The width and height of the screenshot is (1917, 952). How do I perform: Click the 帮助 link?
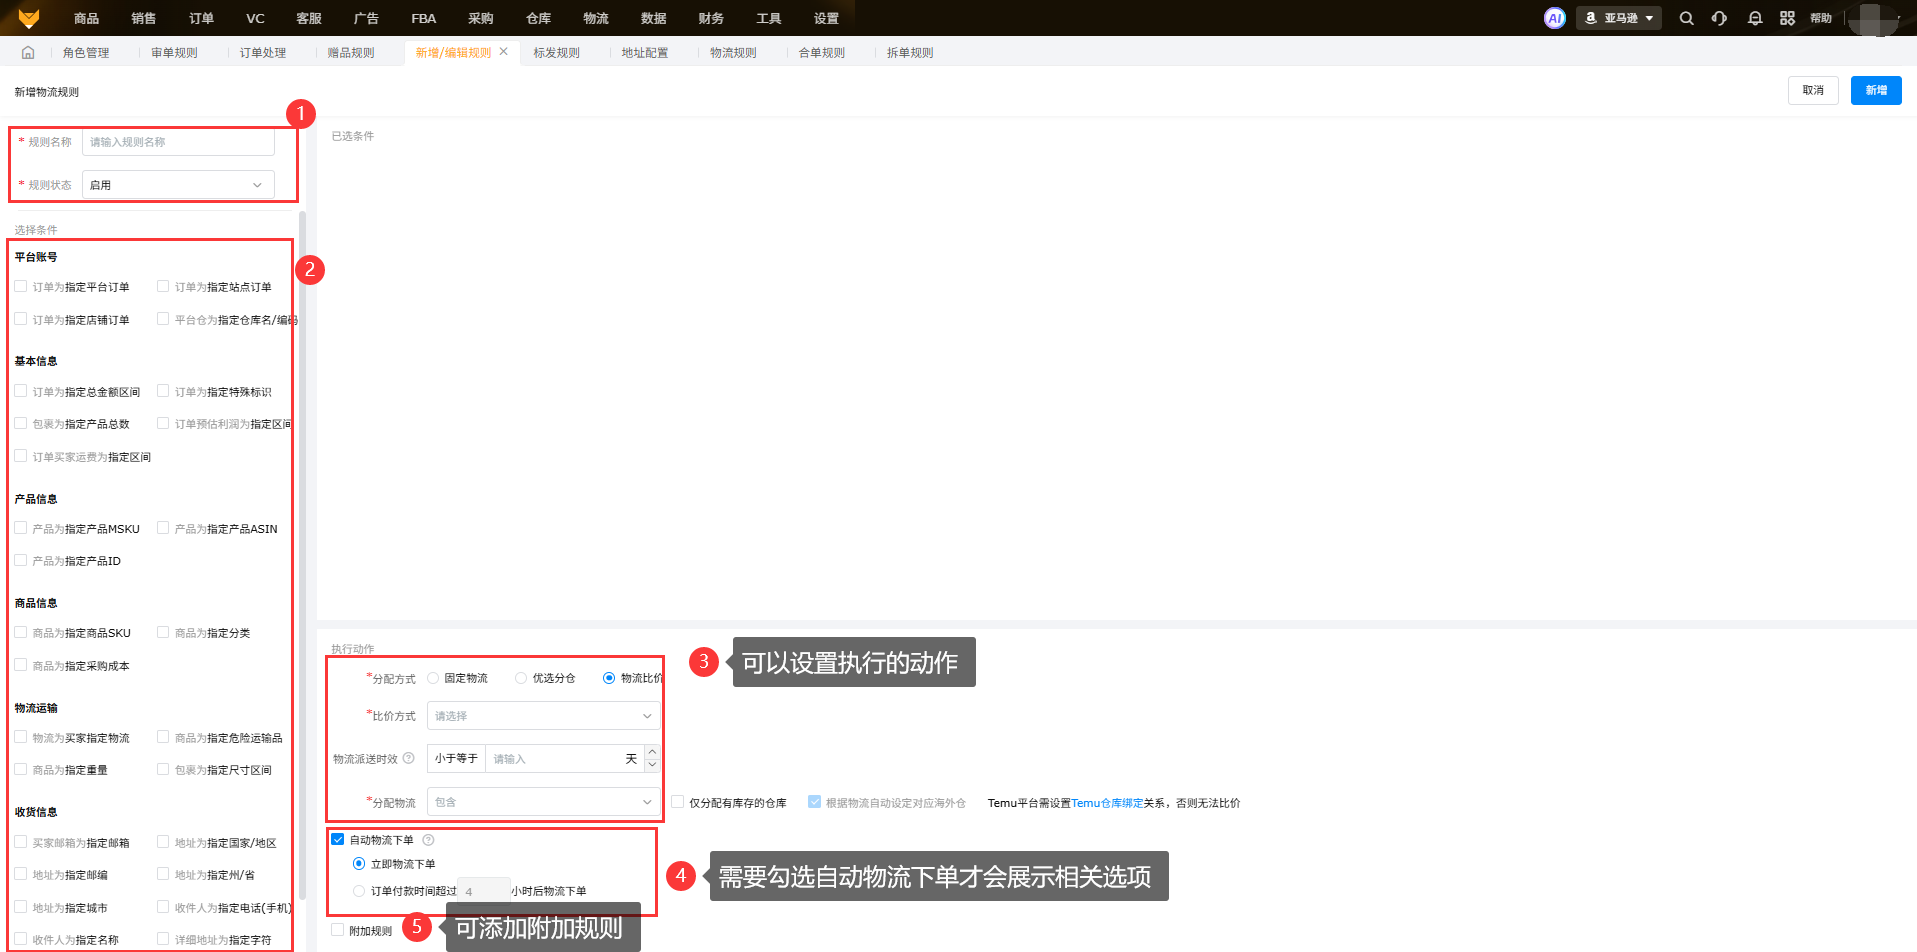point(1821,18)
